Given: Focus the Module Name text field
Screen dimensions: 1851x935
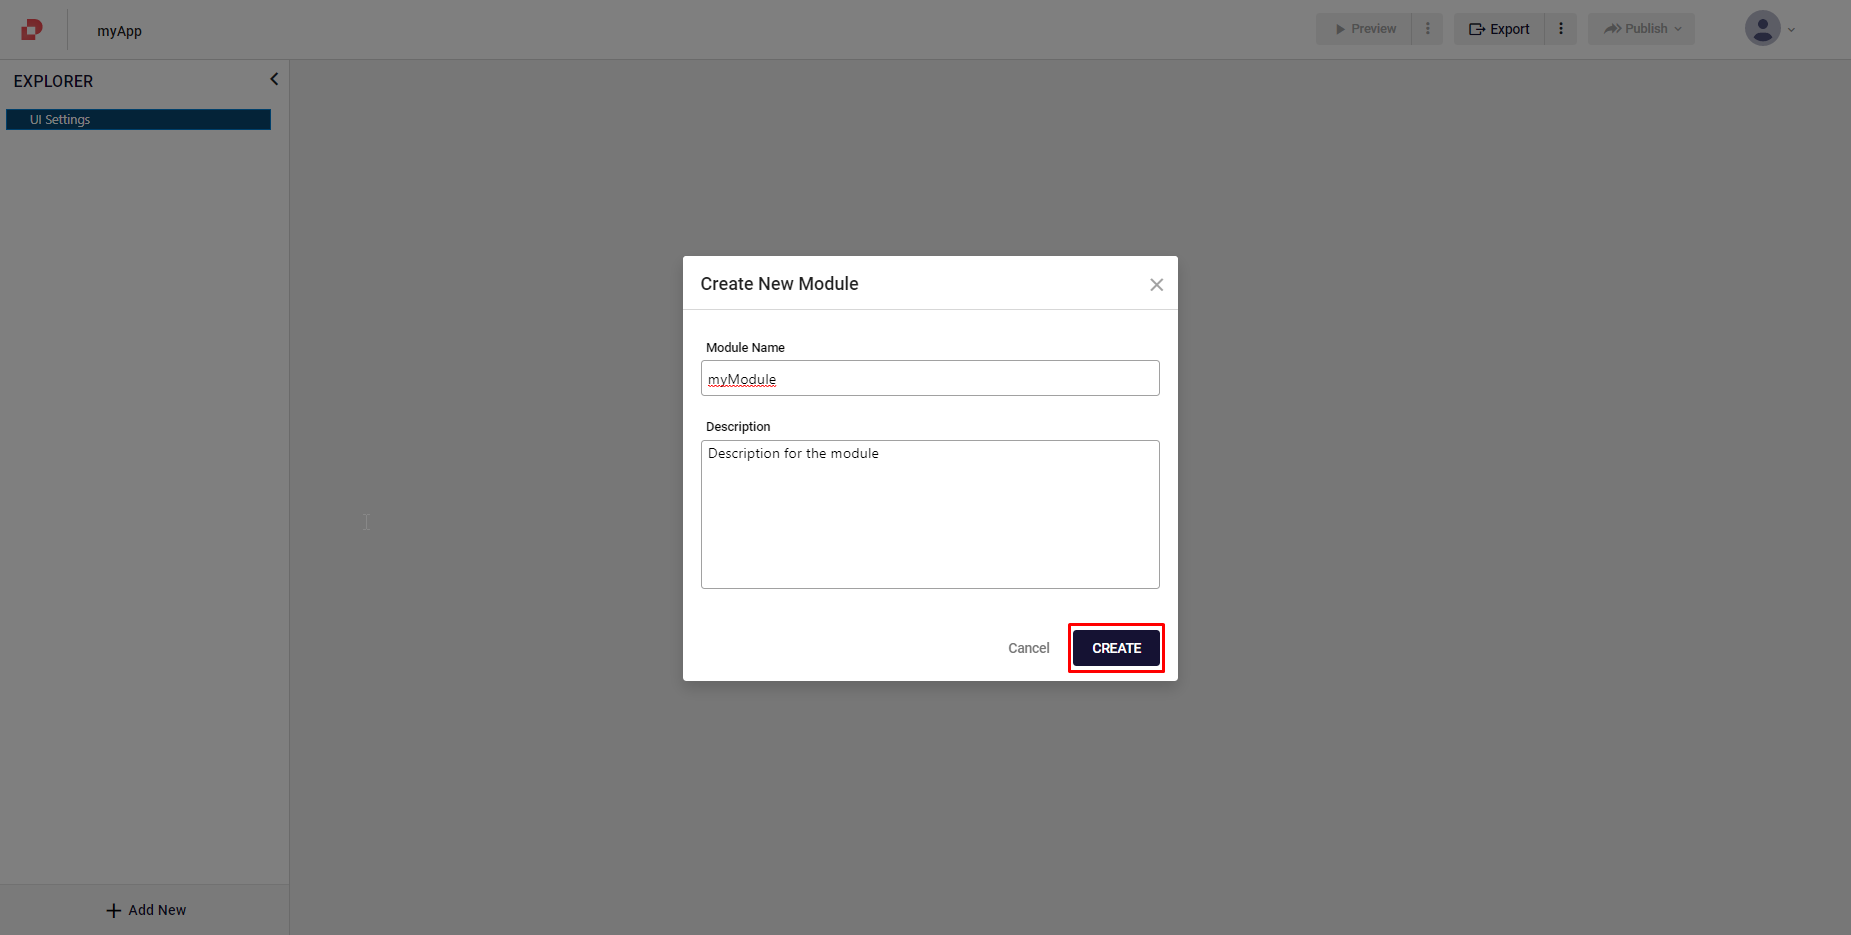Looking at the screenshot, I should (930, 379).
